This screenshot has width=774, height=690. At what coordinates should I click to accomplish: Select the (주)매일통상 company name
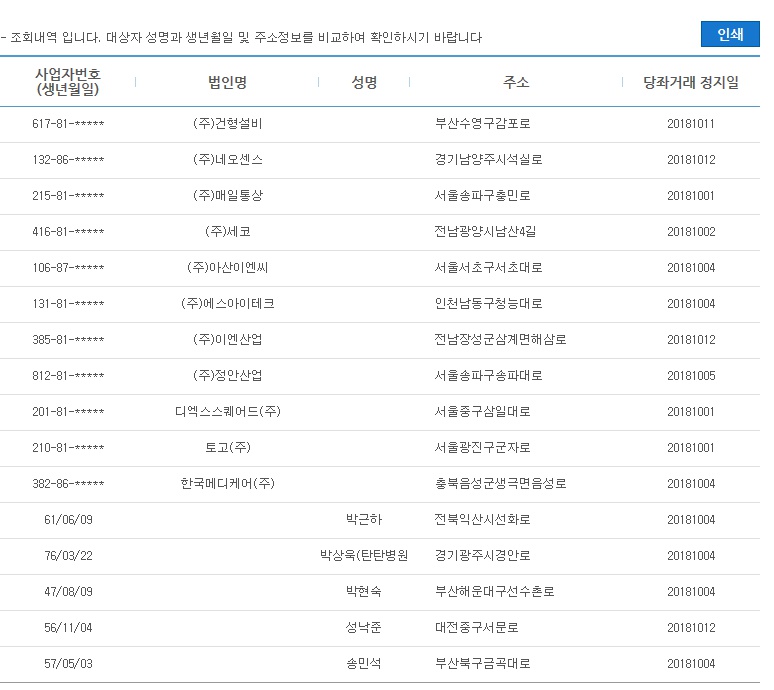[228, 195]
